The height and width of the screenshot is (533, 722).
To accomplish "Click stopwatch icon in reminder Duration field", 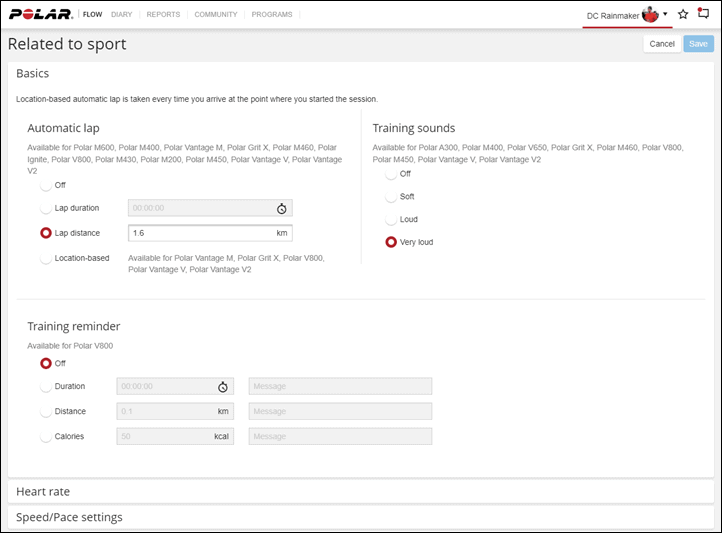I will click(x=223, y=387).
